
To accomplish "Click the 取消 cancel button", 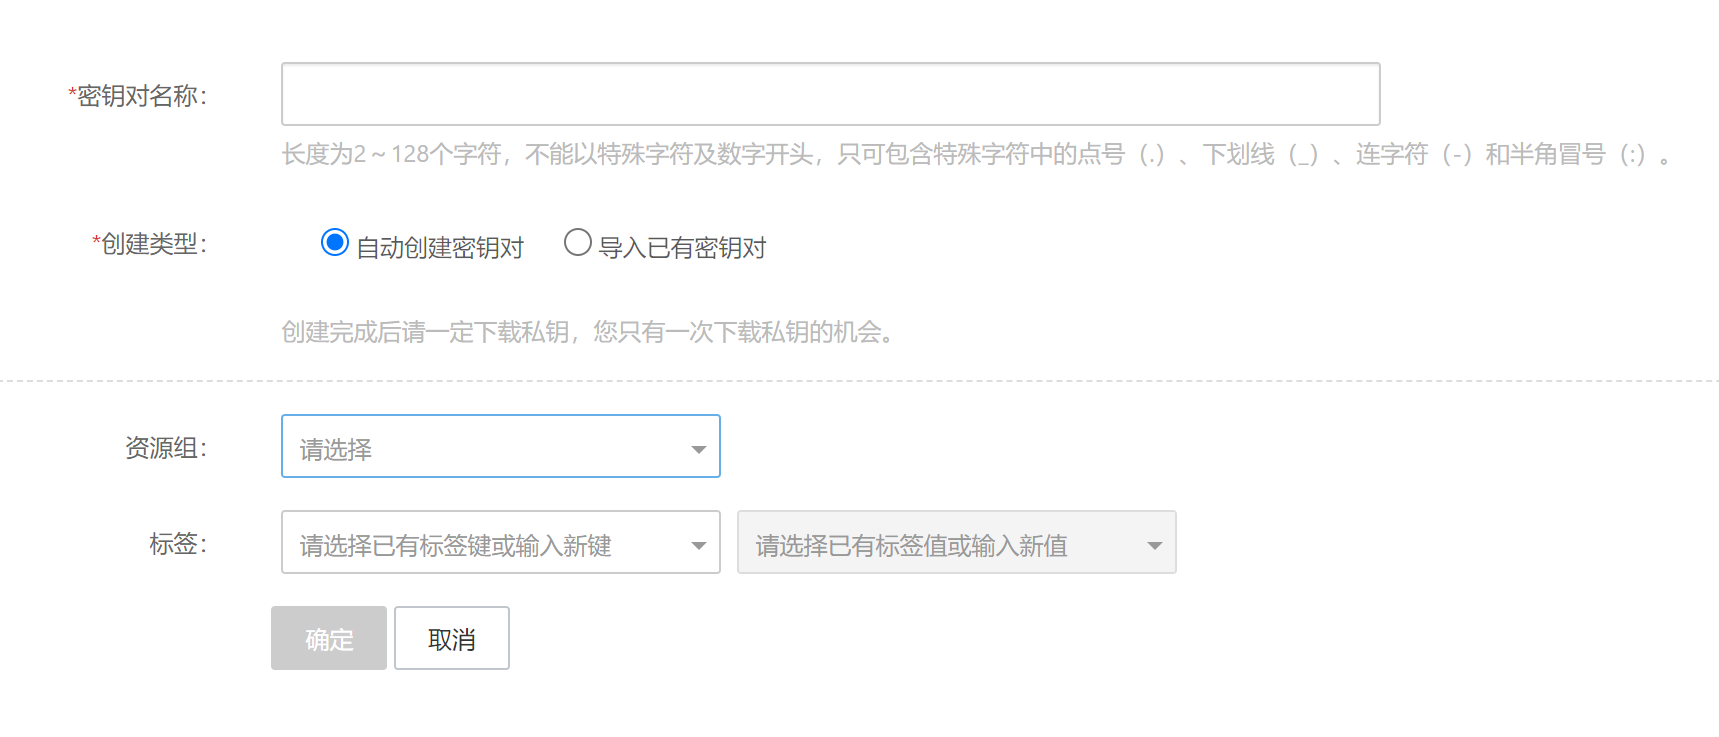I will 452,638.
